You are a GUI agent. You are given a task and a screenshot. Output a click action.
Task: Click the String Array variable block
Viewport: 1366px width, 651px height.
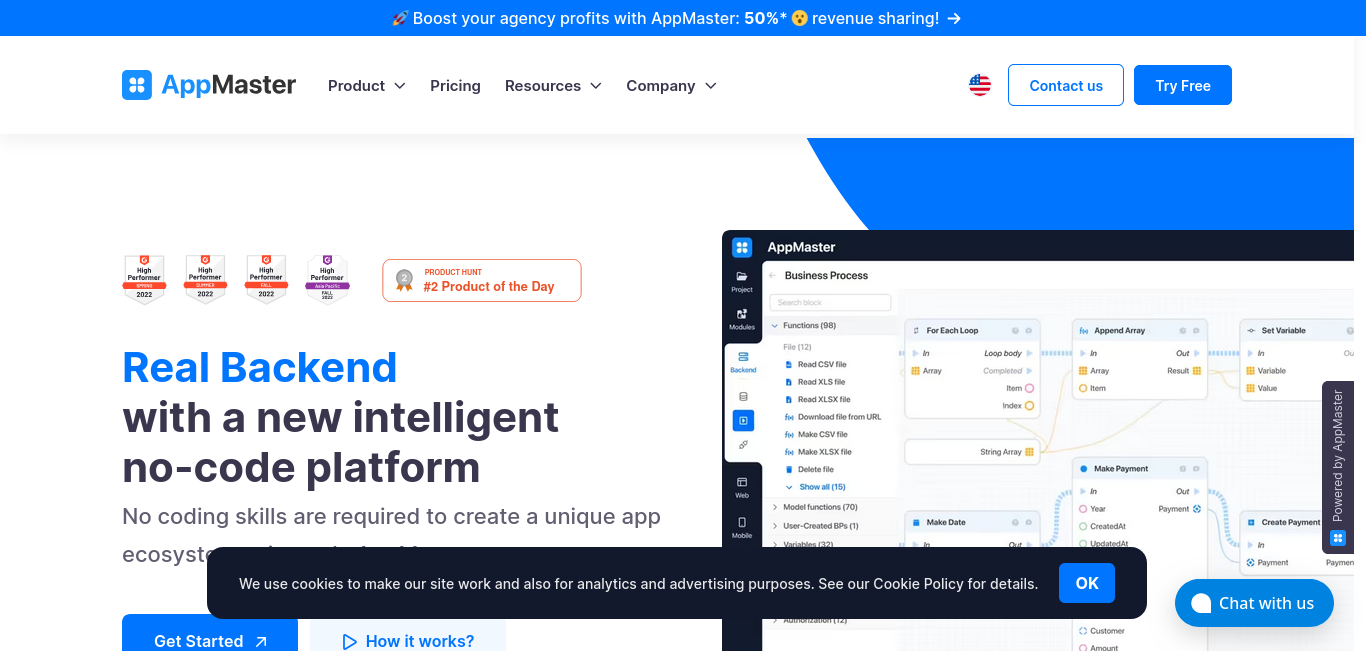(973, 452)
